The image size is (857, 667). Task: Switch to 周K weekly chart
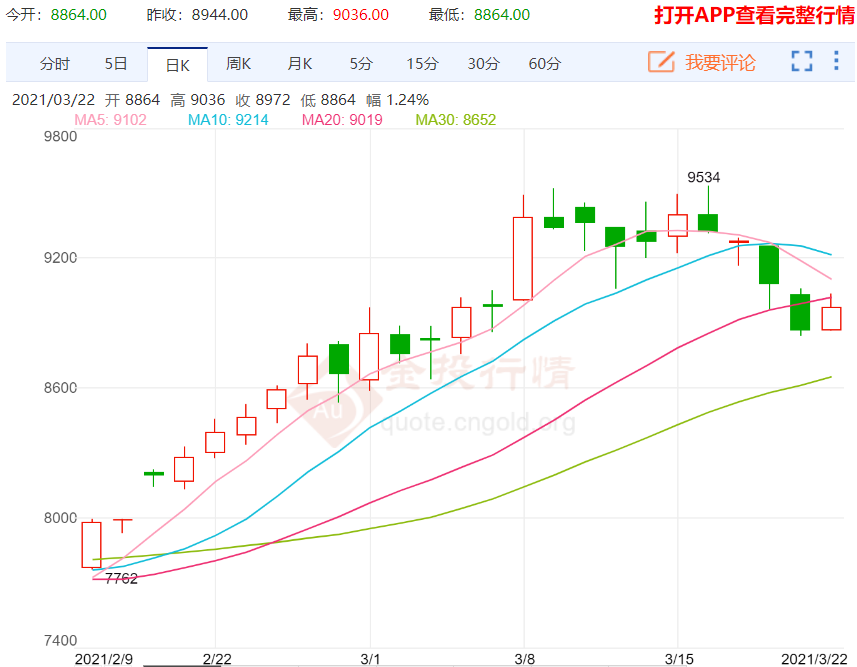pyautogui.click(x=238, y=64)
